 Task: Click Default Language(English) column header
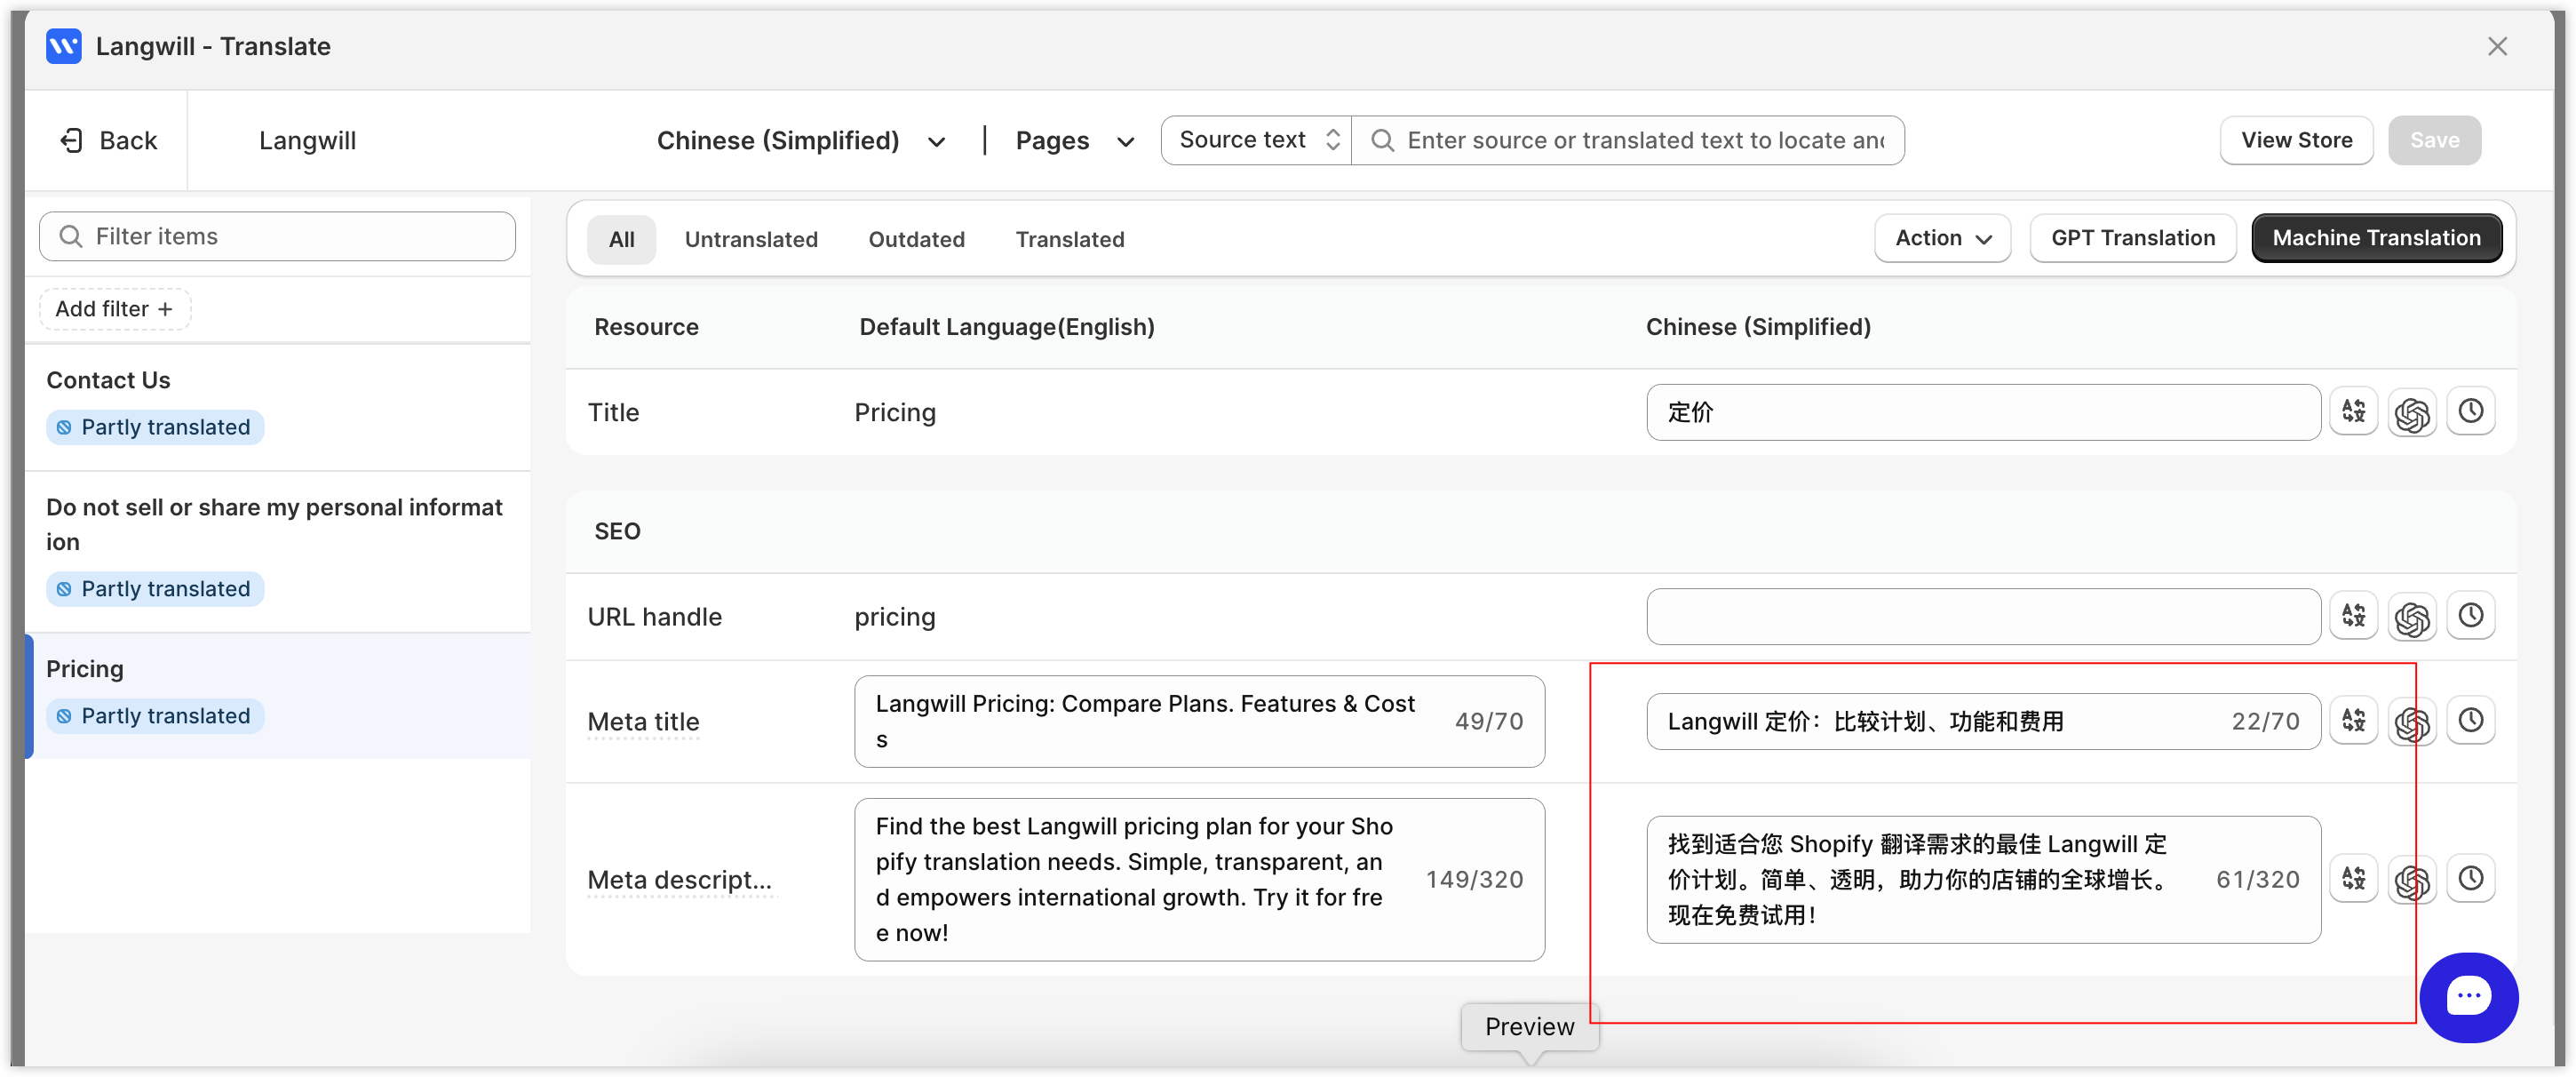coord(1006,327)
